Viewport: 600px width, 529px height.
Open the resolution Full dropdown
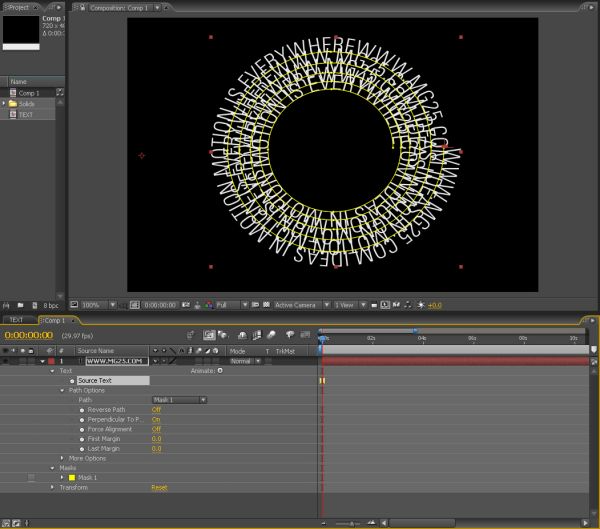232,305
